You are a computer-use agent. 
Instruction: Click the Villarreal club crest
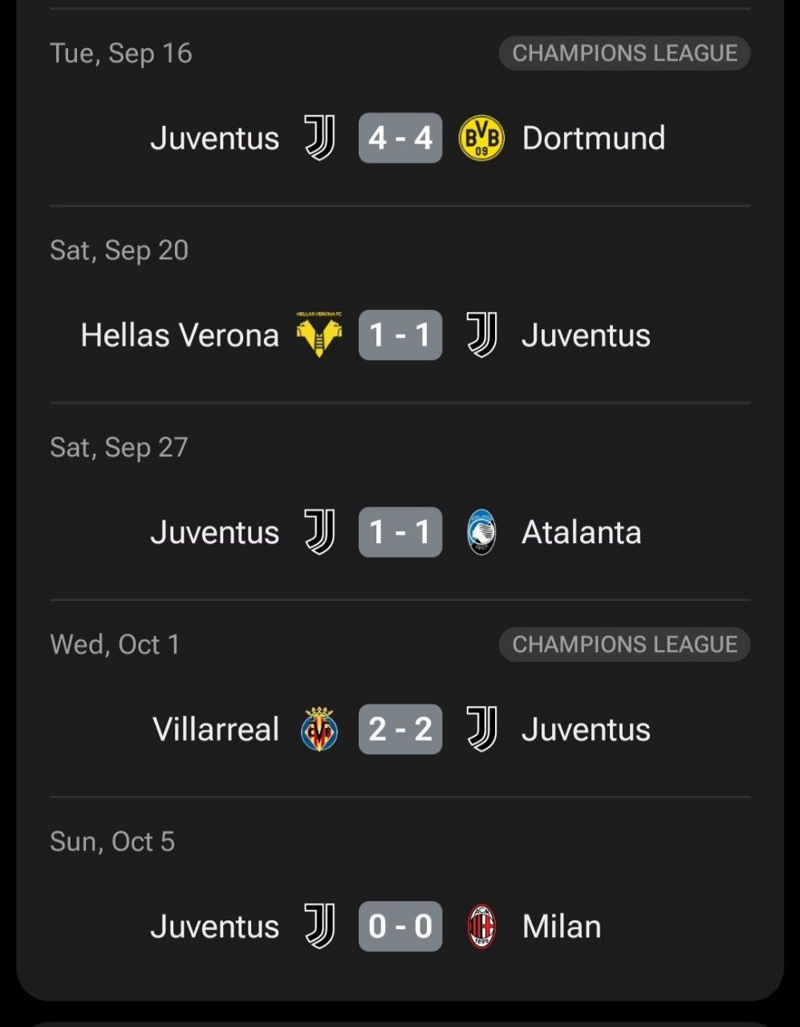319,729
